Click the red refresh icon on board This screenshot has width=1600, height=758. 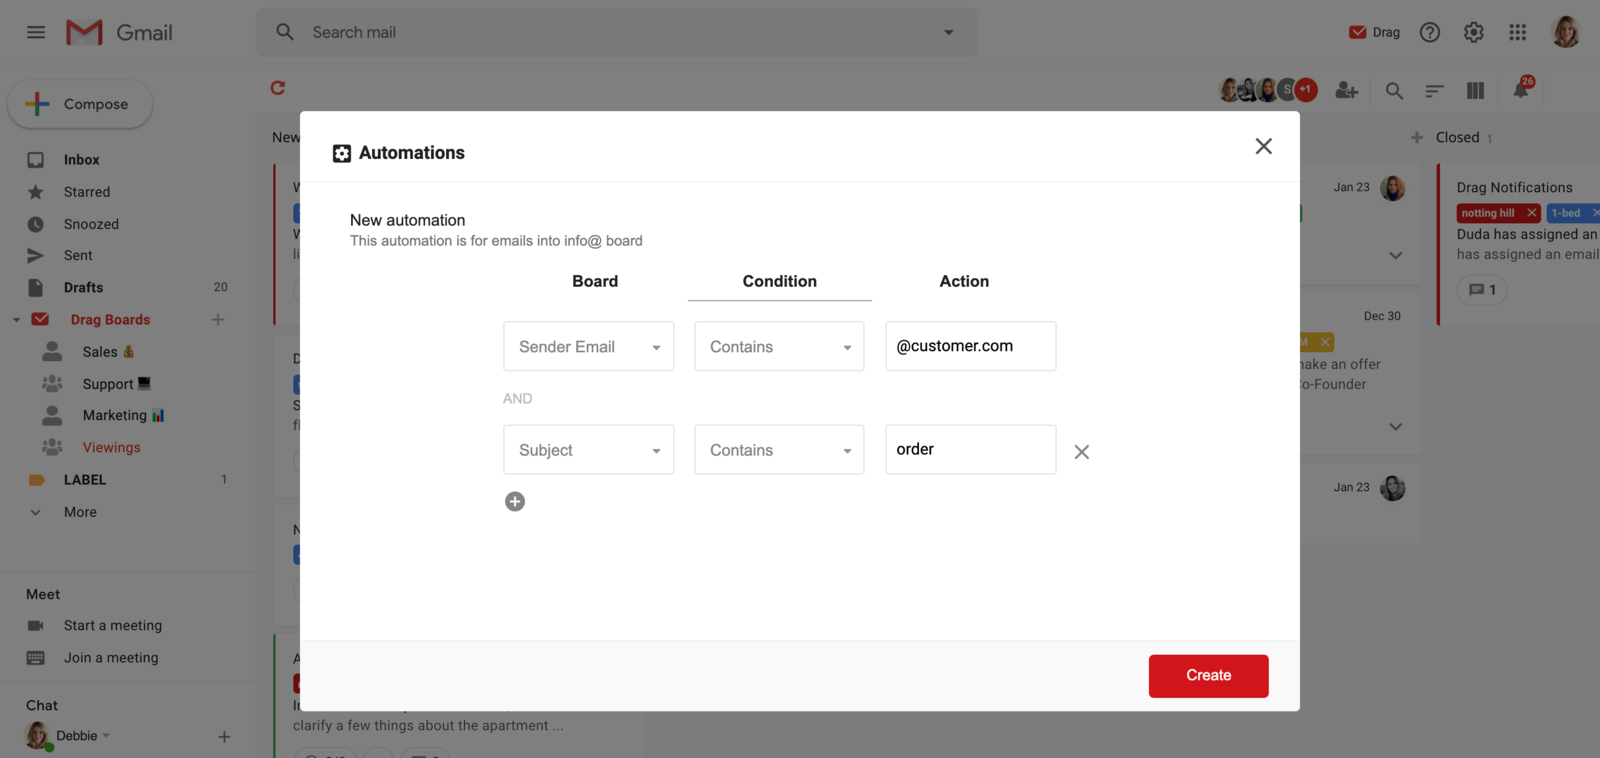tap(278, 88)
